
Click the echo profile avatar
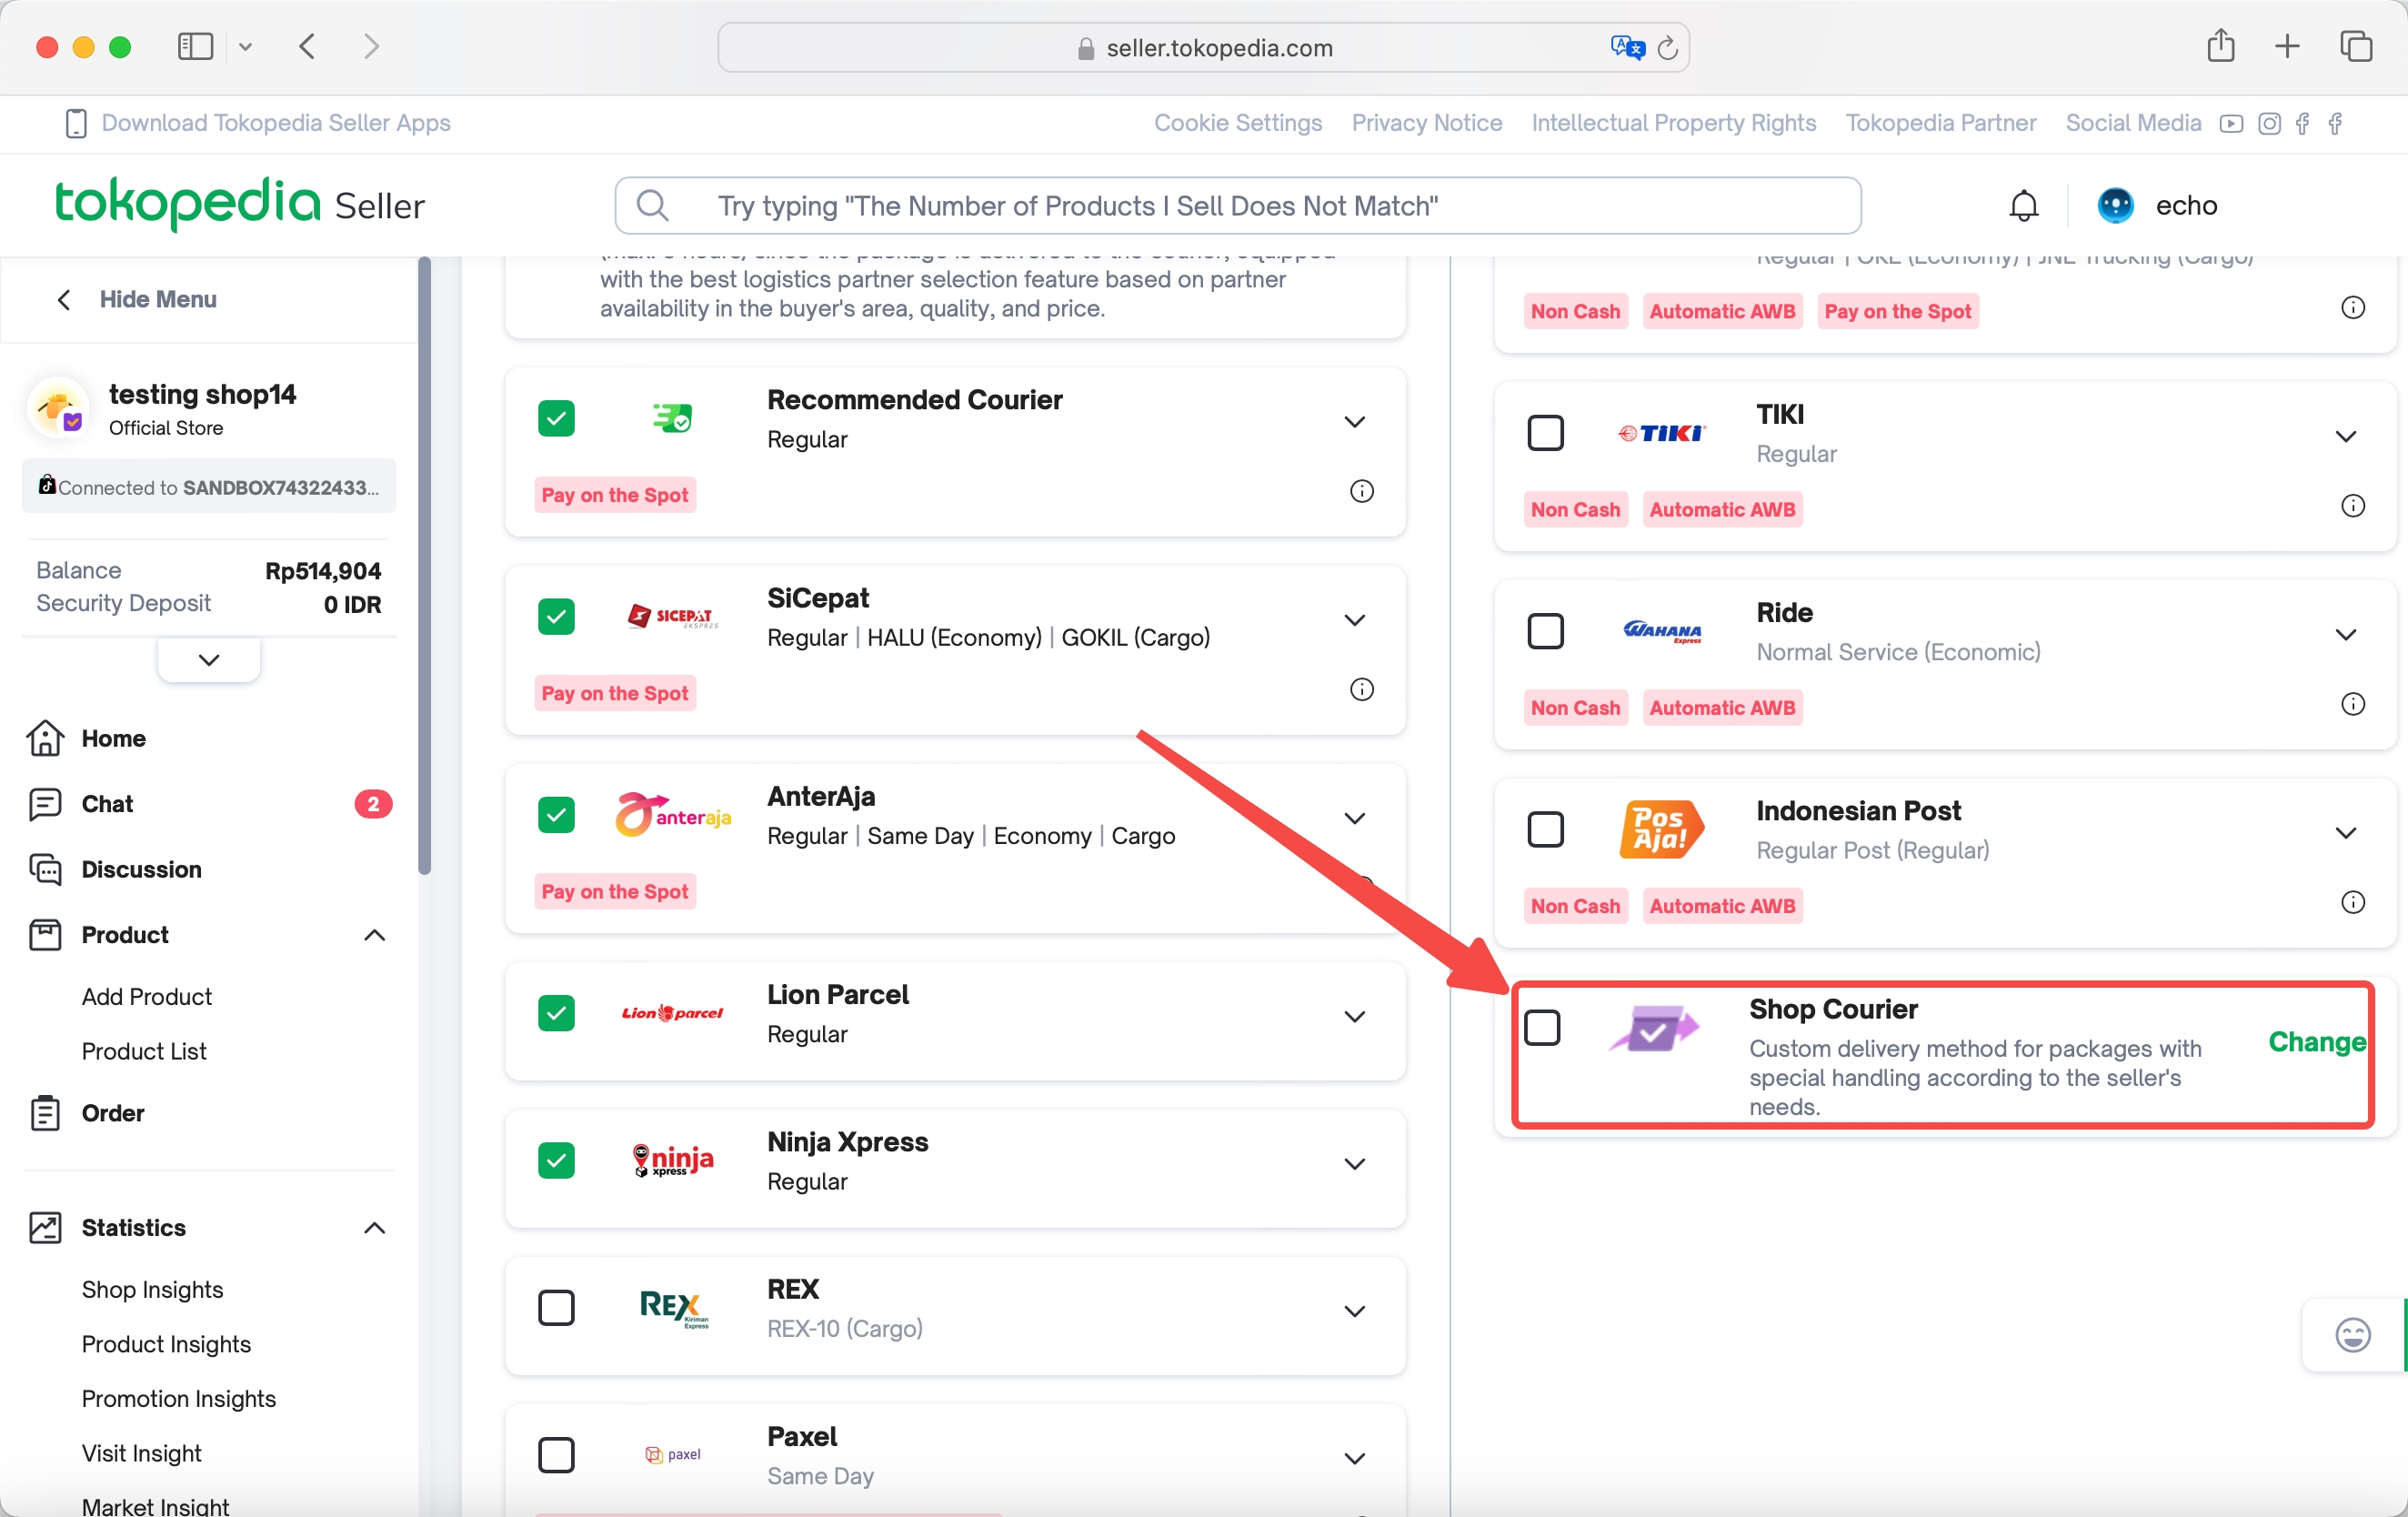pos(2115,206)
